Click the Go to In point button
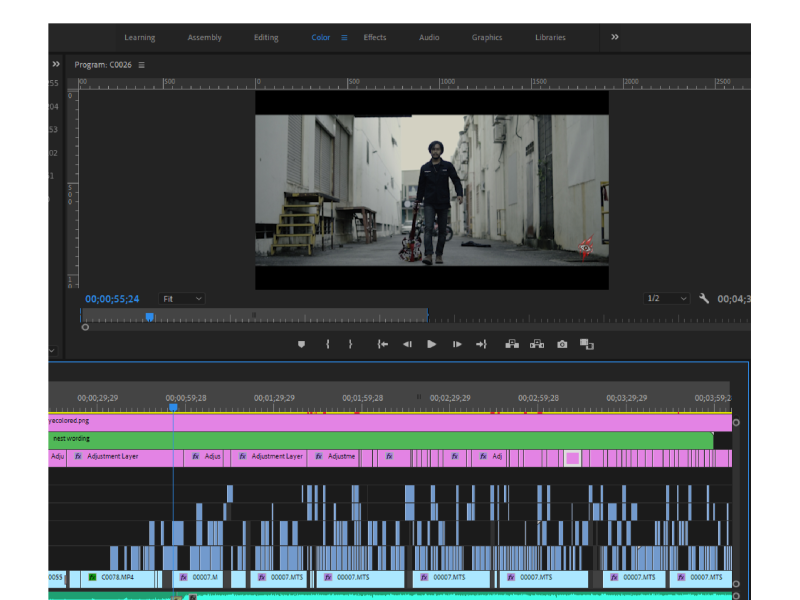The height and width of the screenshot is (600, 800). point(382,344)
